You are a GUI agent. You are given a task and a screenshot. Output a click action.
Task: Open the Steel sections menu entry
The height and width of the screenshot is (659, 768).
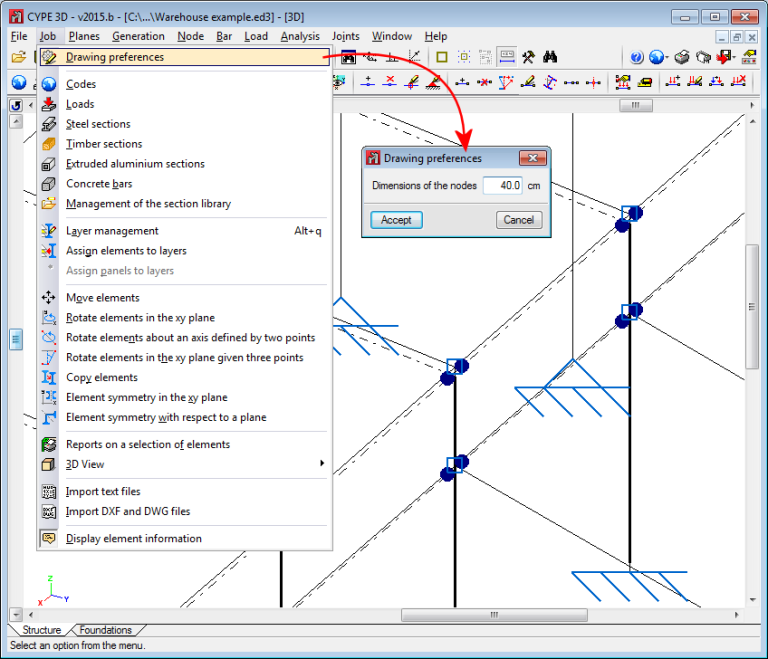pyautogui.click(x=98, y=124)
